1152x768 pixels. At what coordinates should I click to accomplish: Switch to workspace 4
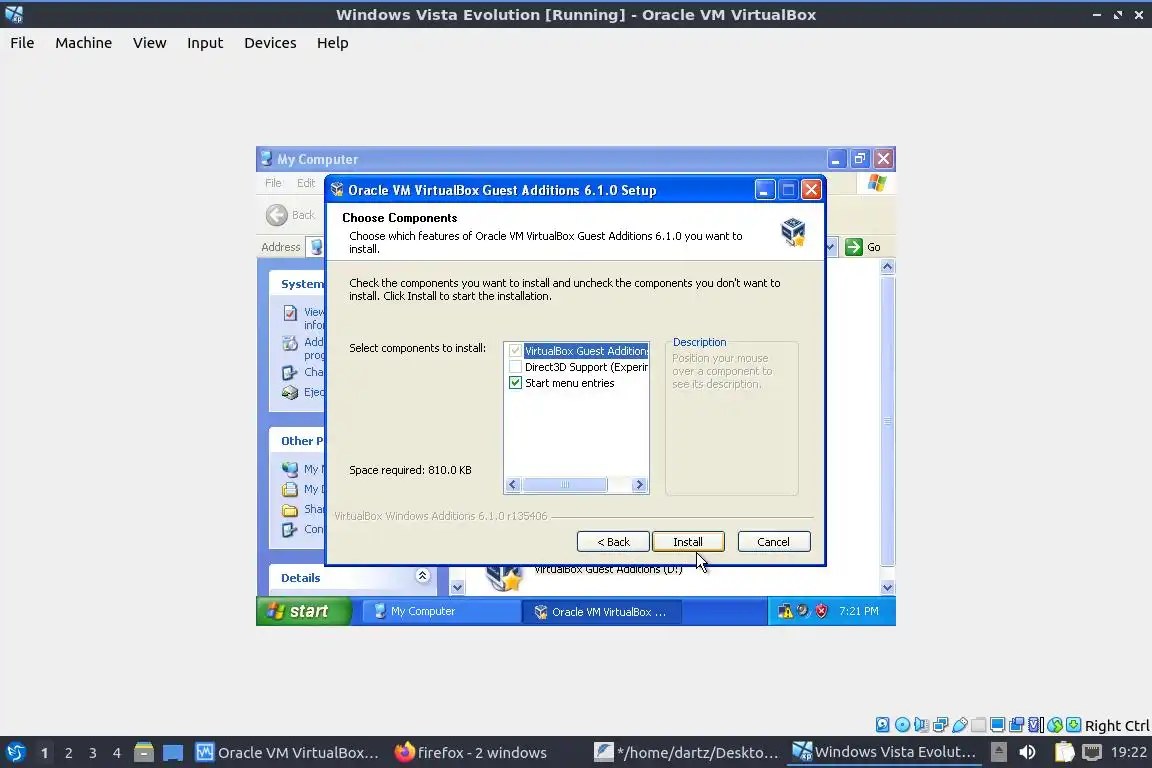coord(117,753)
